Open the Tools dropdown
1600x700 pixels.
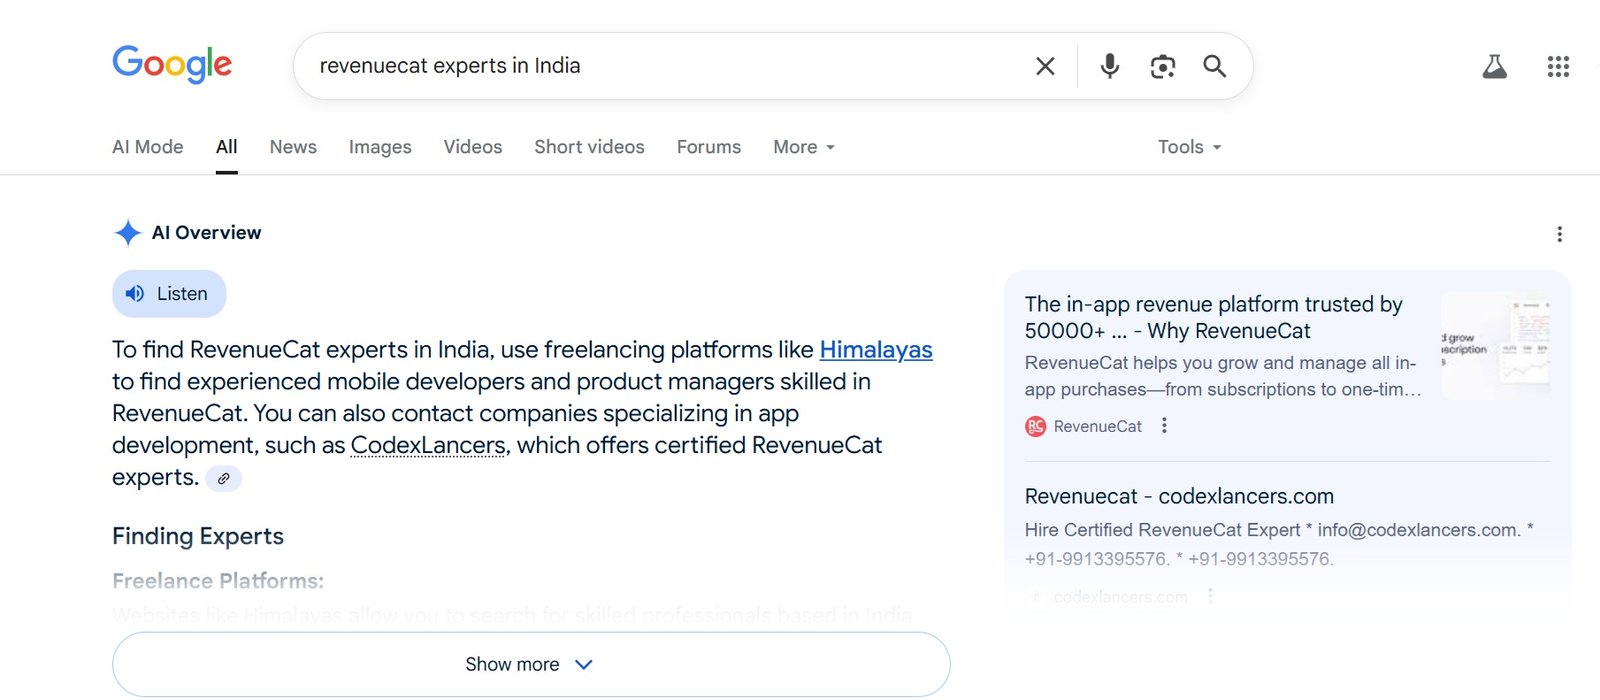tap(1189, 147)
